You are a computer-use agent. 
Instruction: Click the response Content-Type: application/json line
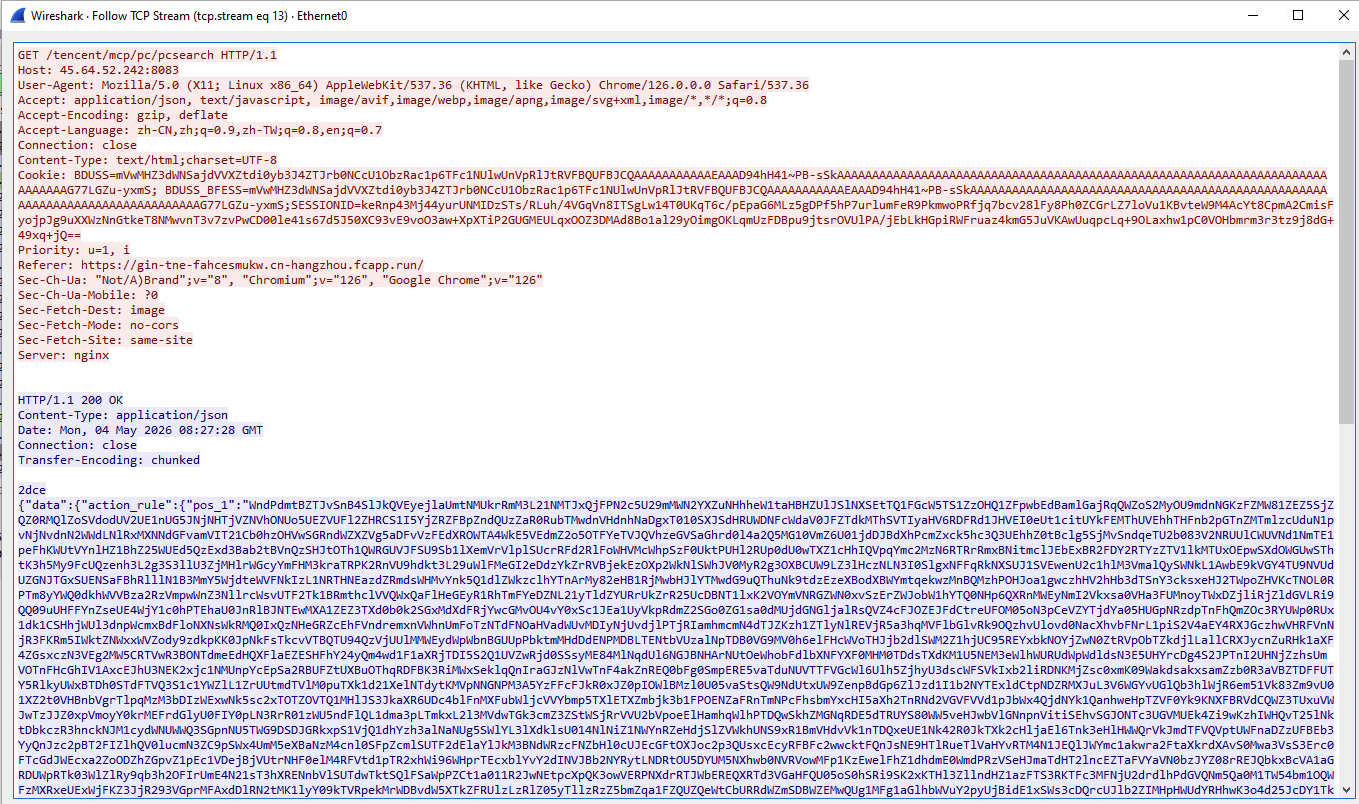click(123, 415)
